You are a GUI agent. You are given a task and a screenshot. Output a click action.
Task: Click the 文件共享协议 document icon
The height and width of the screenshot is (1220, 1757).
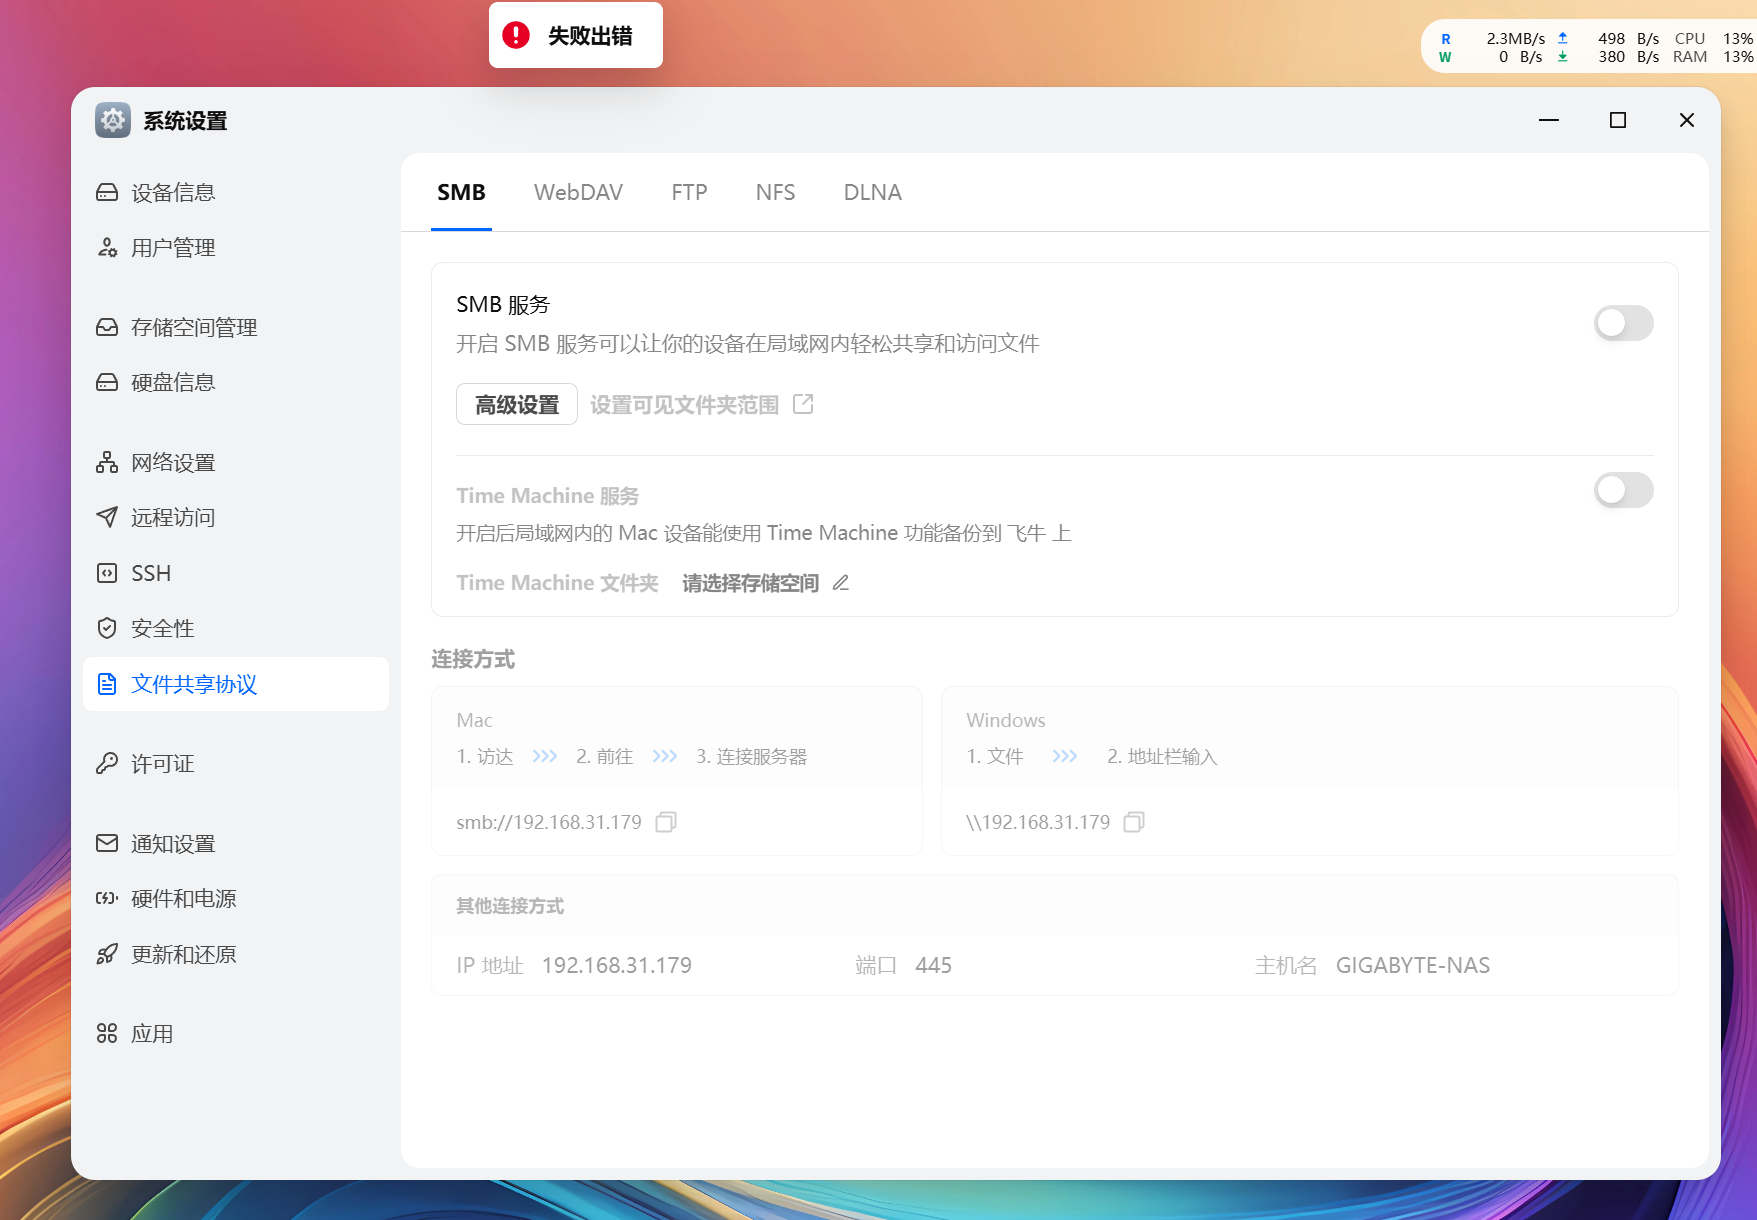107,684
